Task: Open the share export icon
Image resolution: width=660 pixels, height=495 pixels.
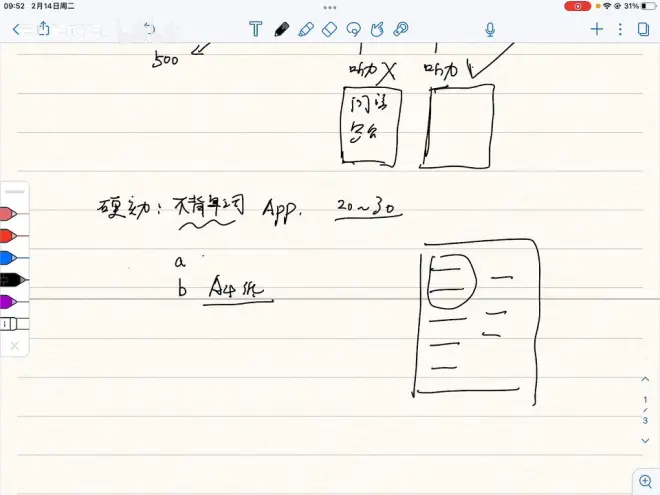Action: tap(43, 29)
